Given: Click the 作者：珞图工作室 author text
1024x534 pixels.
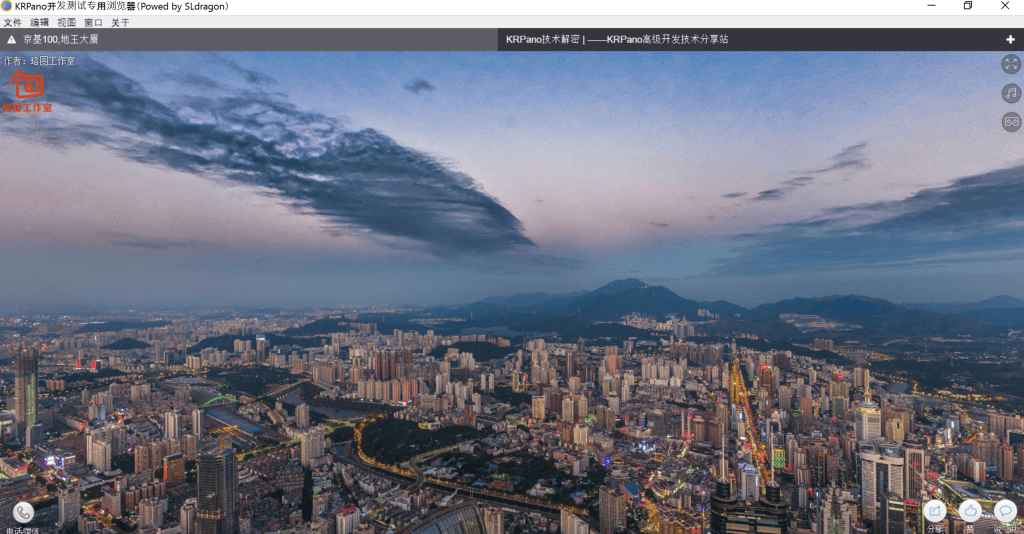Looking at the screenshot, I should tap(39, 61).
